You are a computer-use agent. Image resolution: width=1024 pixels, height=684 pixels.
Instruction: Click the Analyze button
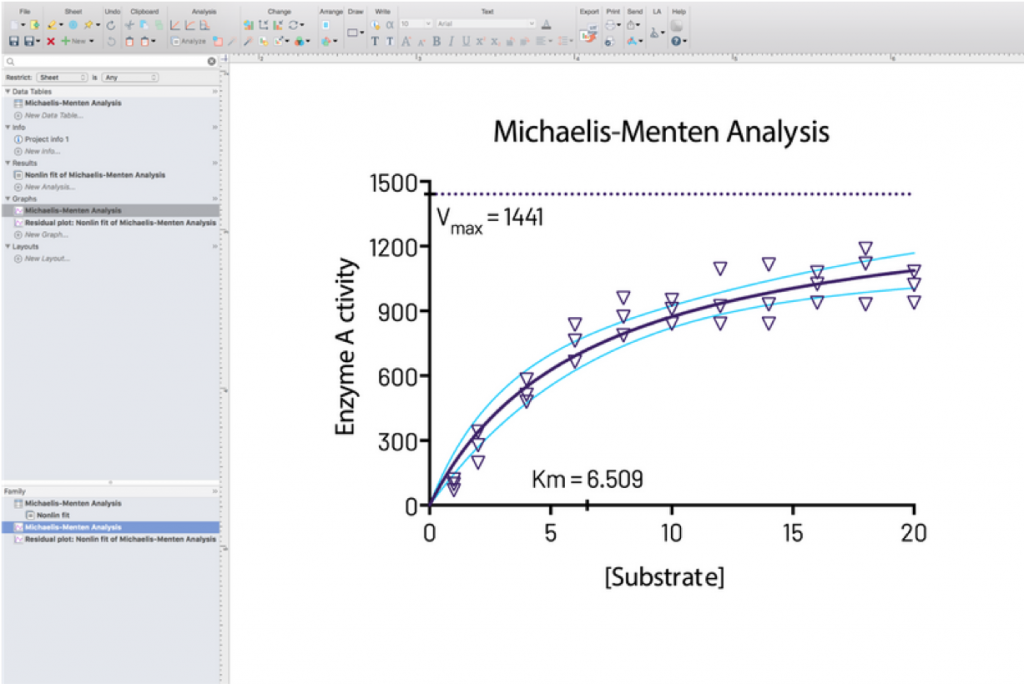(188, 41)
